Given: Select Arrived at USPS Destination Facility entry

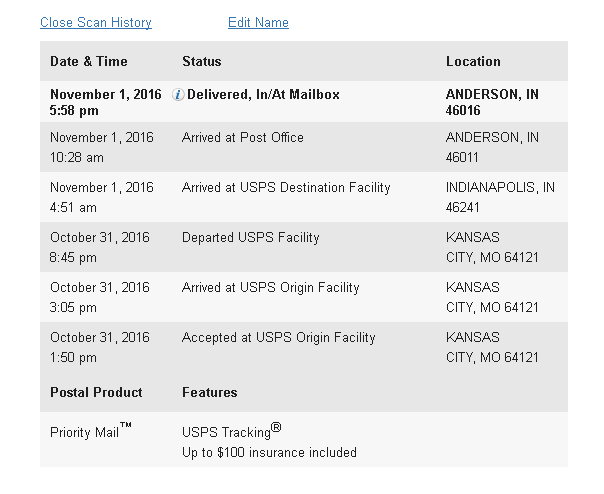Looking at the screenshot, I should [286, 188].
